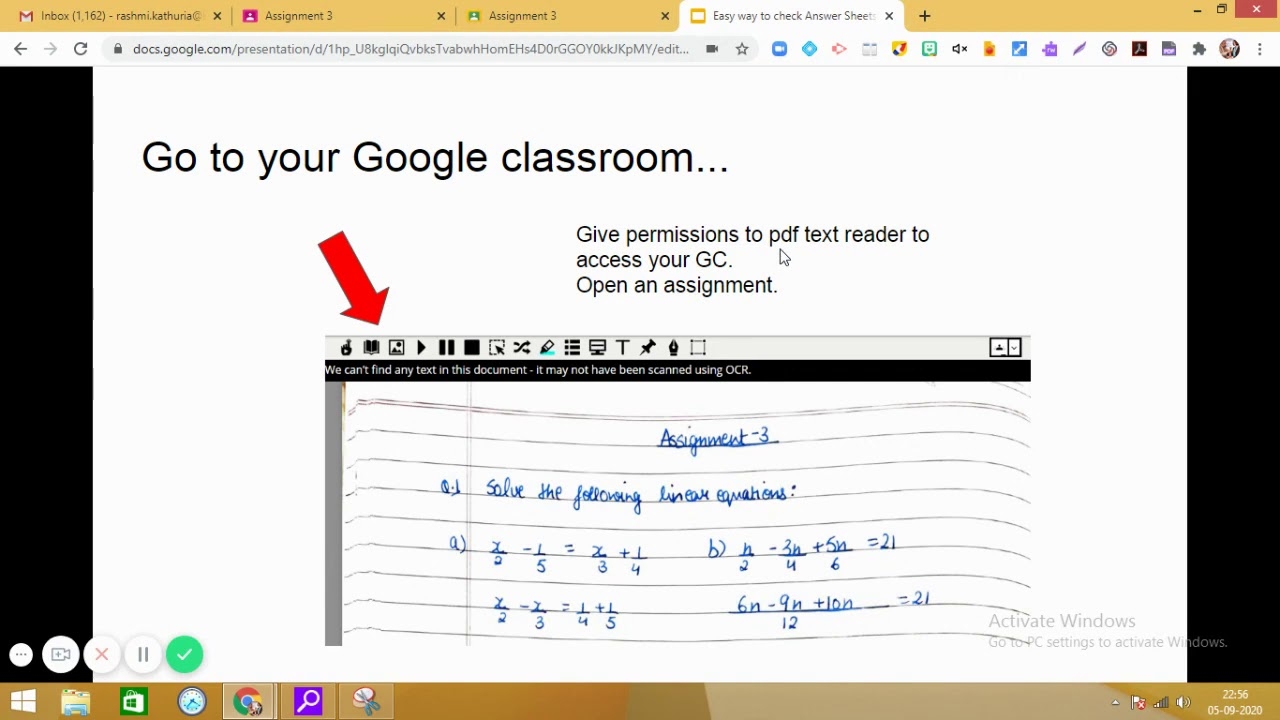1280x720 pixels.
Task: Click the Stop icon in the reader toolbar
Action: [x=471, y=347]
